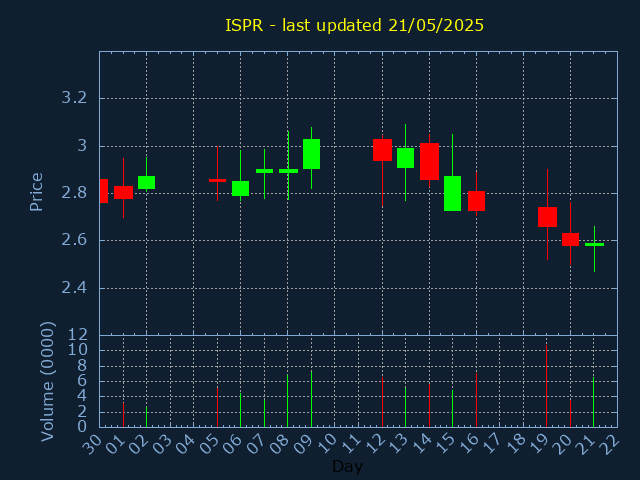Click the red candlestick body for day 16
The height and width of the screenshot is (480, 640).
pyautogui.click(x=476, y=201)
